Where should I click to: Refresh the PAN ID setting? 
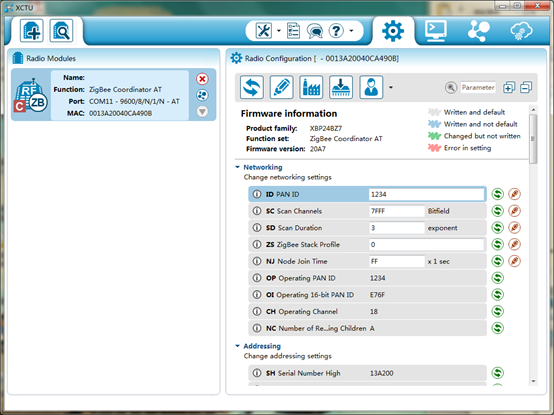[x=497, y=194]
